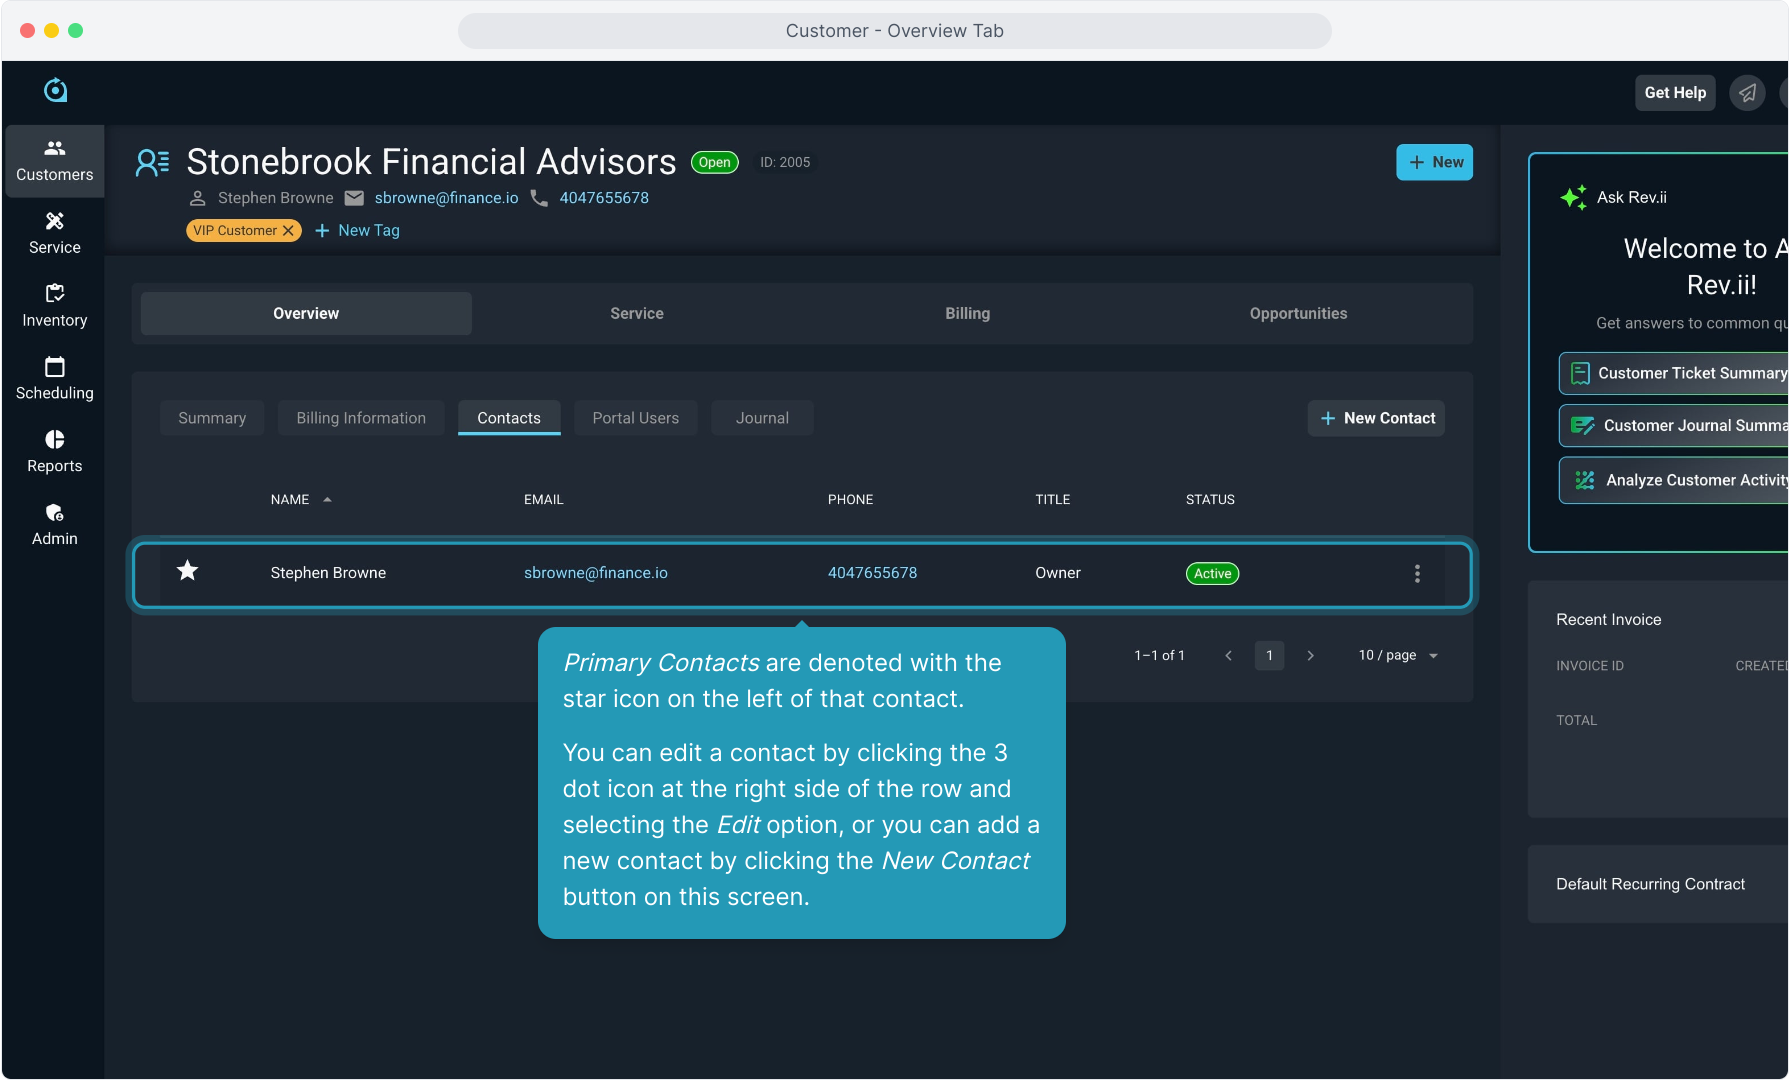This screenshot has width=1790, height=1080.
Task: Click the paper plane icon in header
Action: [x=1747, y=93]
